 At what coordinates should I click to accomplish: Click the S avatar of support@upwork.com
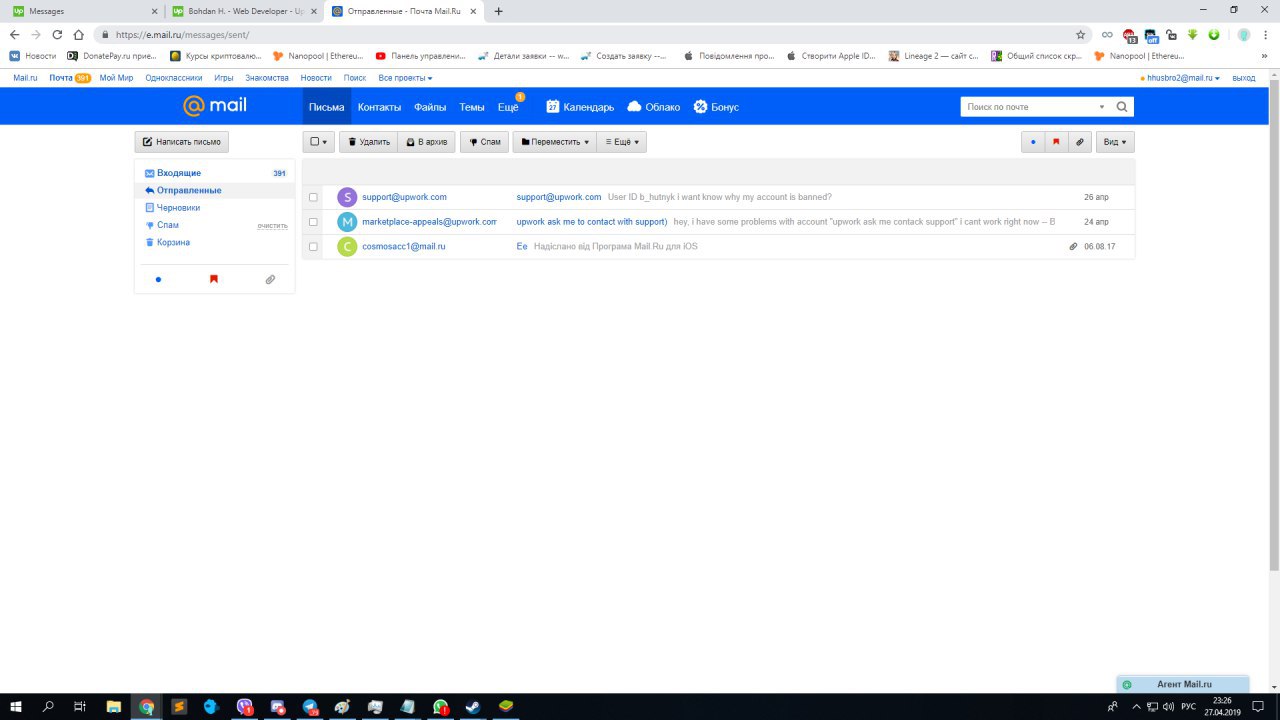click(347, 197)
